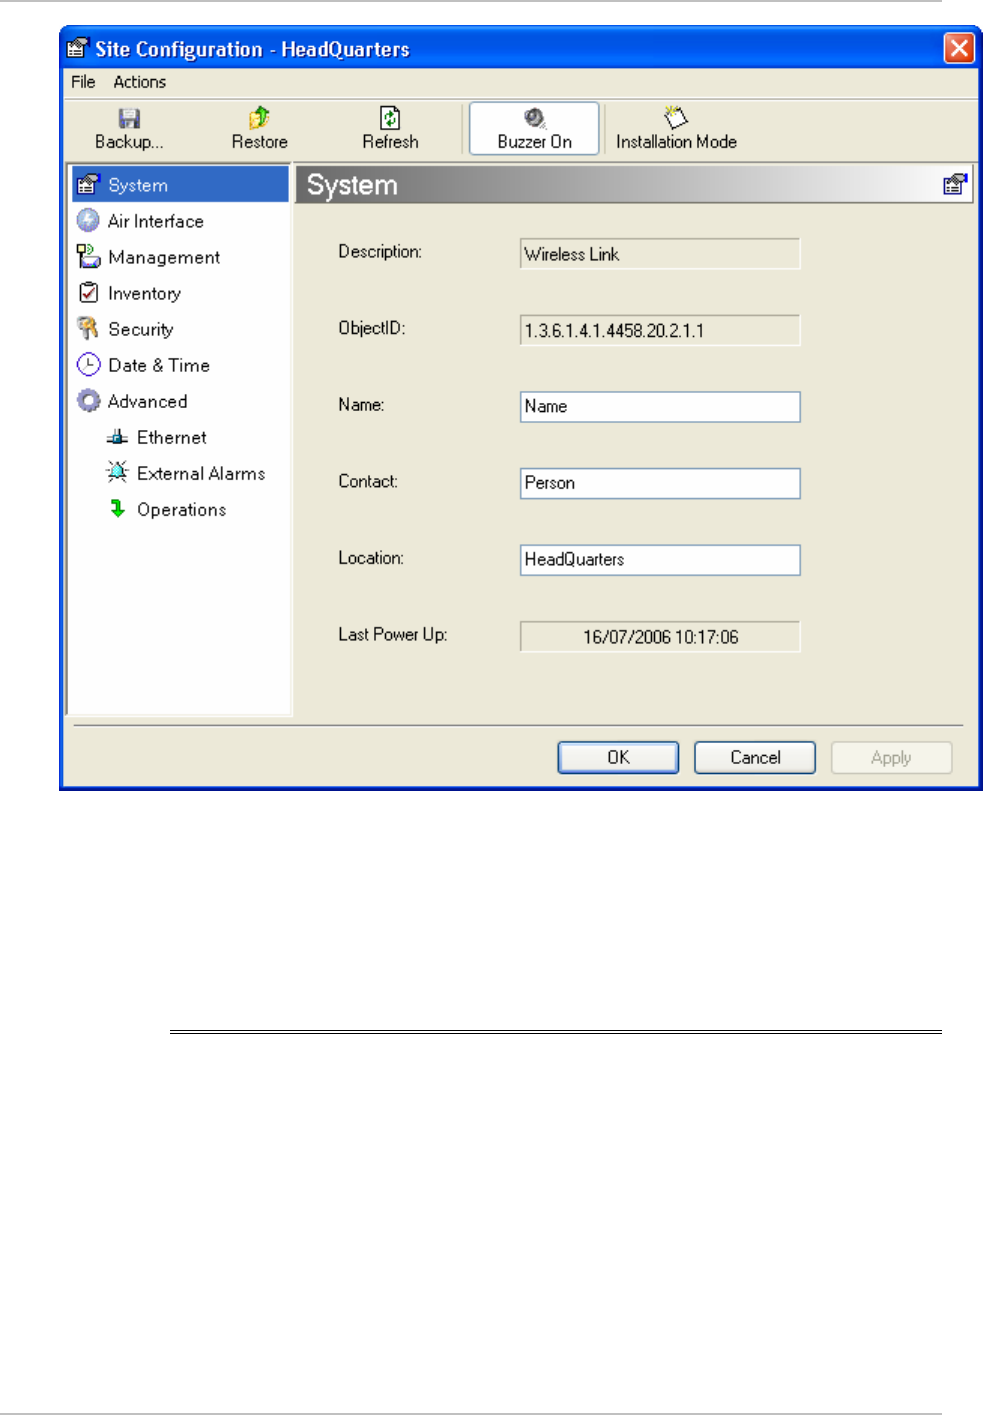Viewport: 983px width, 1415px height.
Task: Select External Alarms label under Advanced
Action: [201, 473]
